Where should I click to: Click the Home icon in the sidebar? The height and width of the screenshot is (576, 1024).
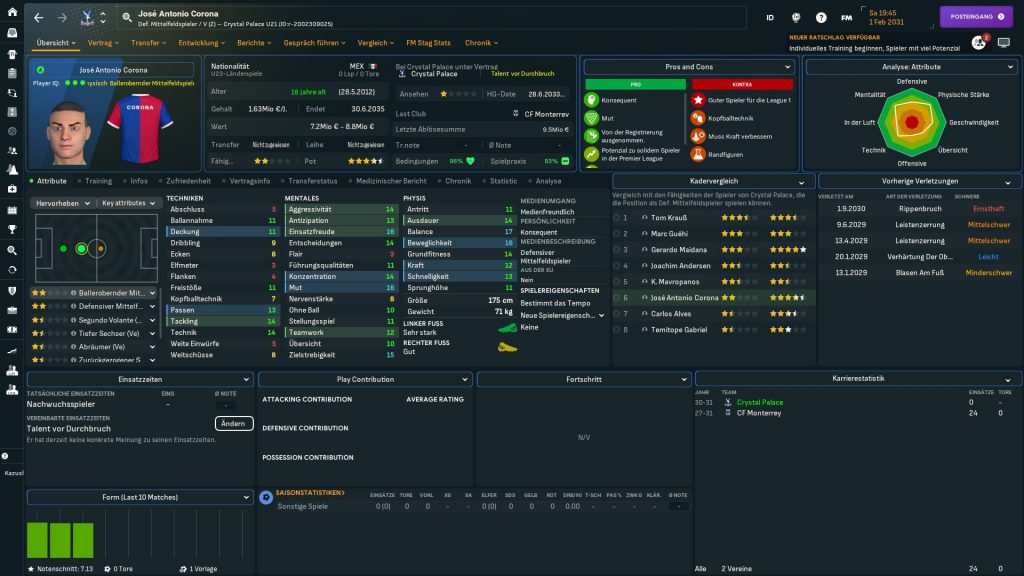tap(12, 32)
